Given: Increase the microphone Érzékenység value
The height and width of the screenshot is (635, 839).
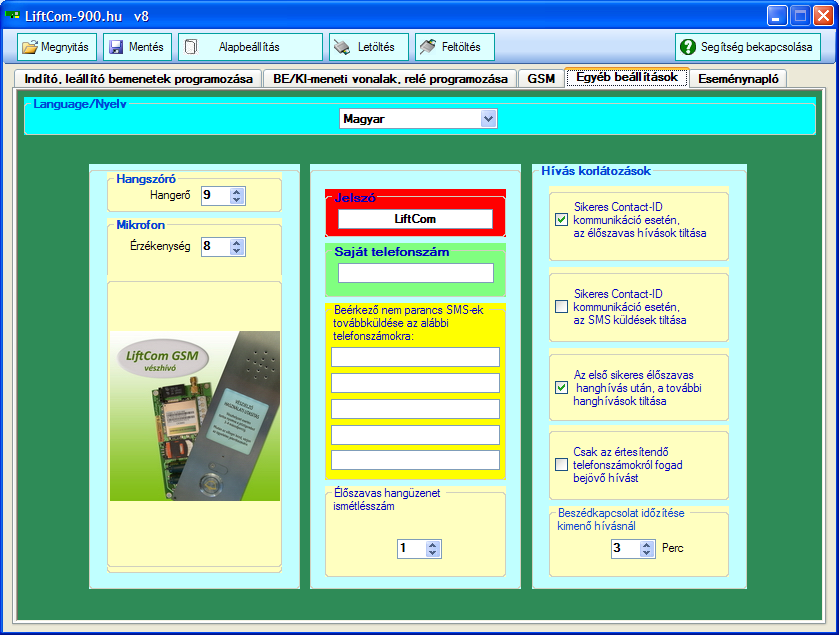Looking at the screenshot, I should point(237,243).
